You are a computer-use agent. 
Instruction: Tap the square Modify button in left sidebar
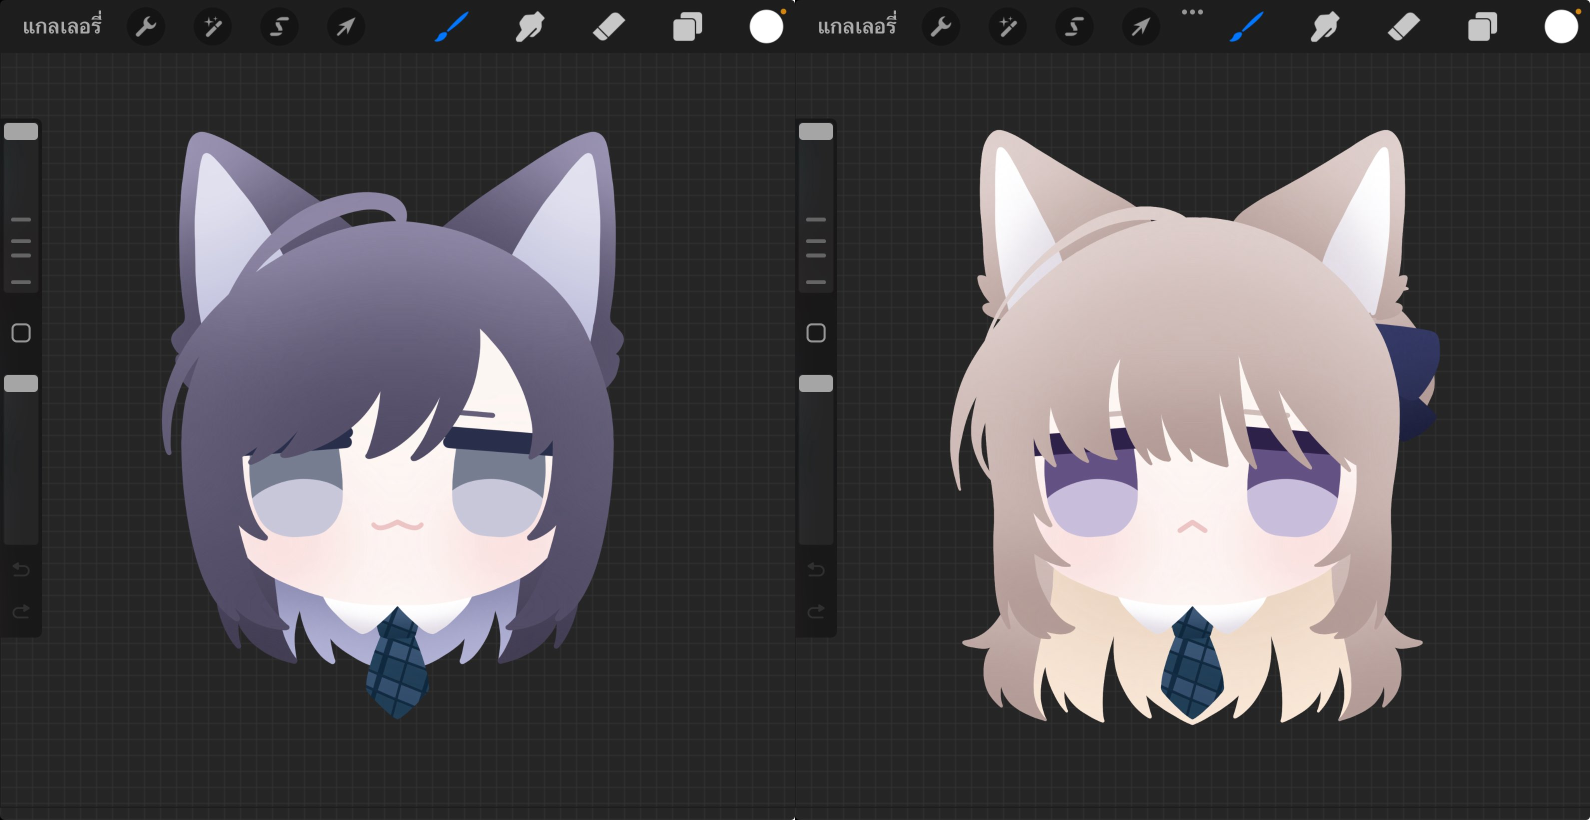tap(21, 333)
